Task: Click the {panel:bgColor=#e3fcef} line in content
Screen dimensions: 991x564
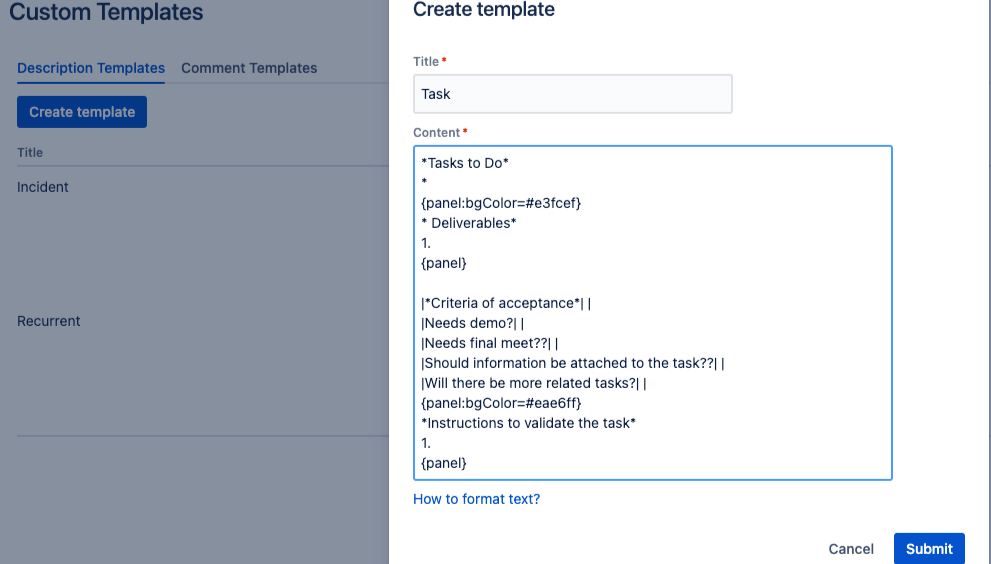Action: click(x=501, y=203)
